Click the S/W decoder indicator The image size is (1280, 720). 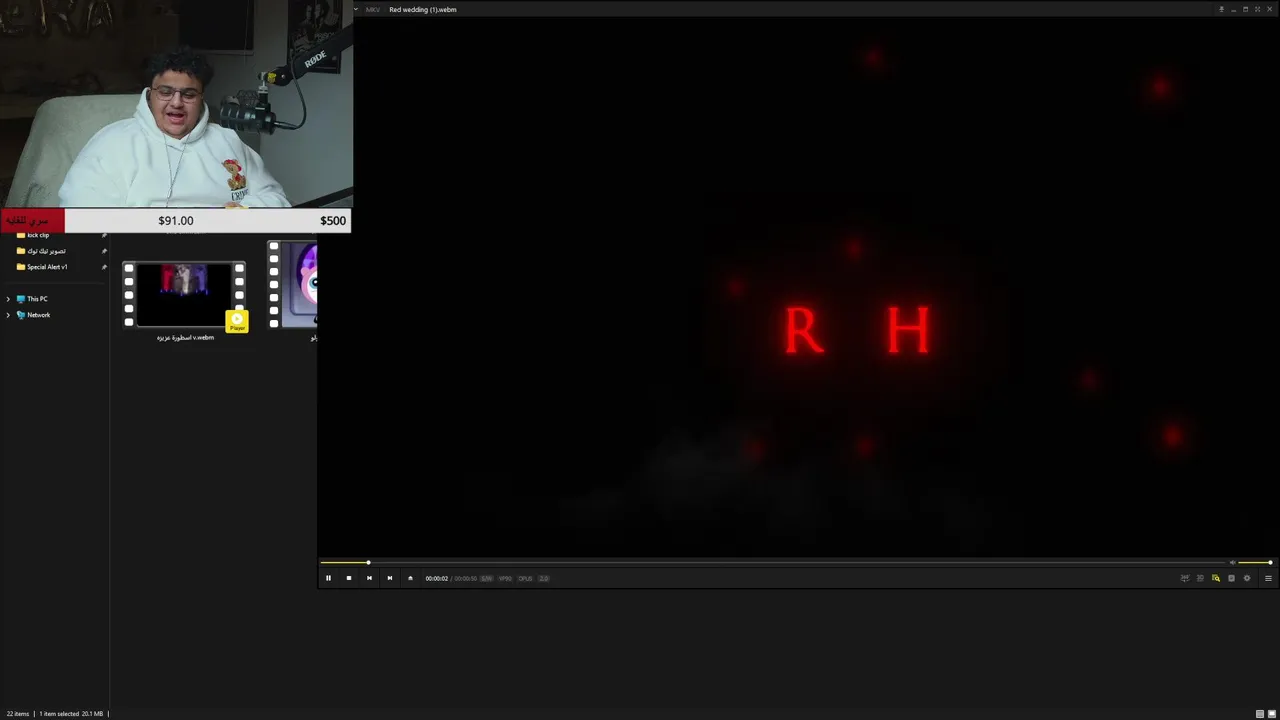click(x=487, y=578)
